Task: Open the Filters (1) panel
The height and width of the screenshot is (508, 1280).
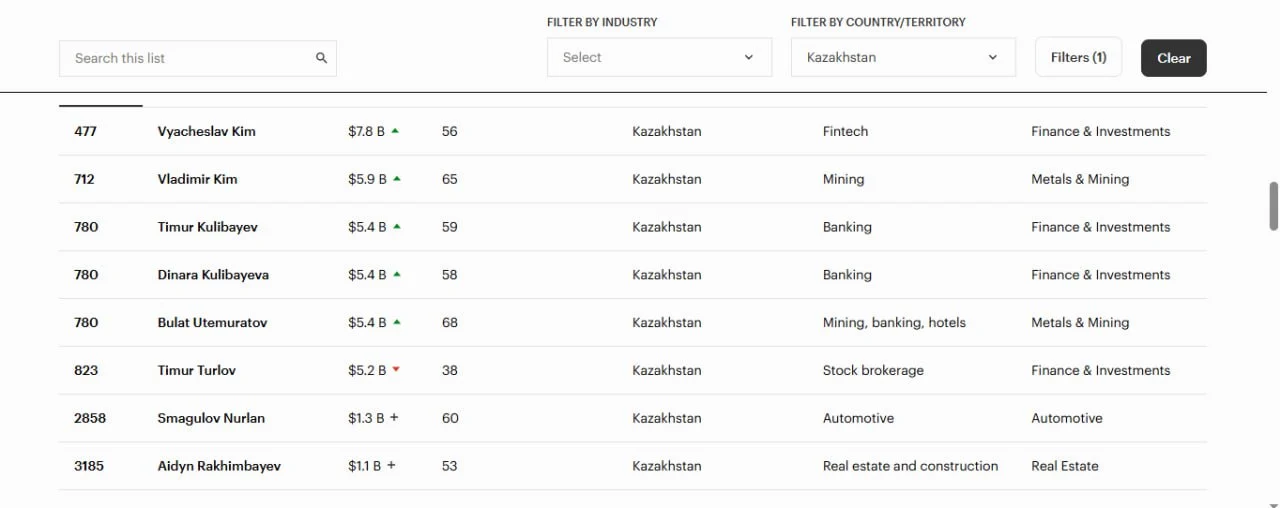Action: tap(1078, 58)
